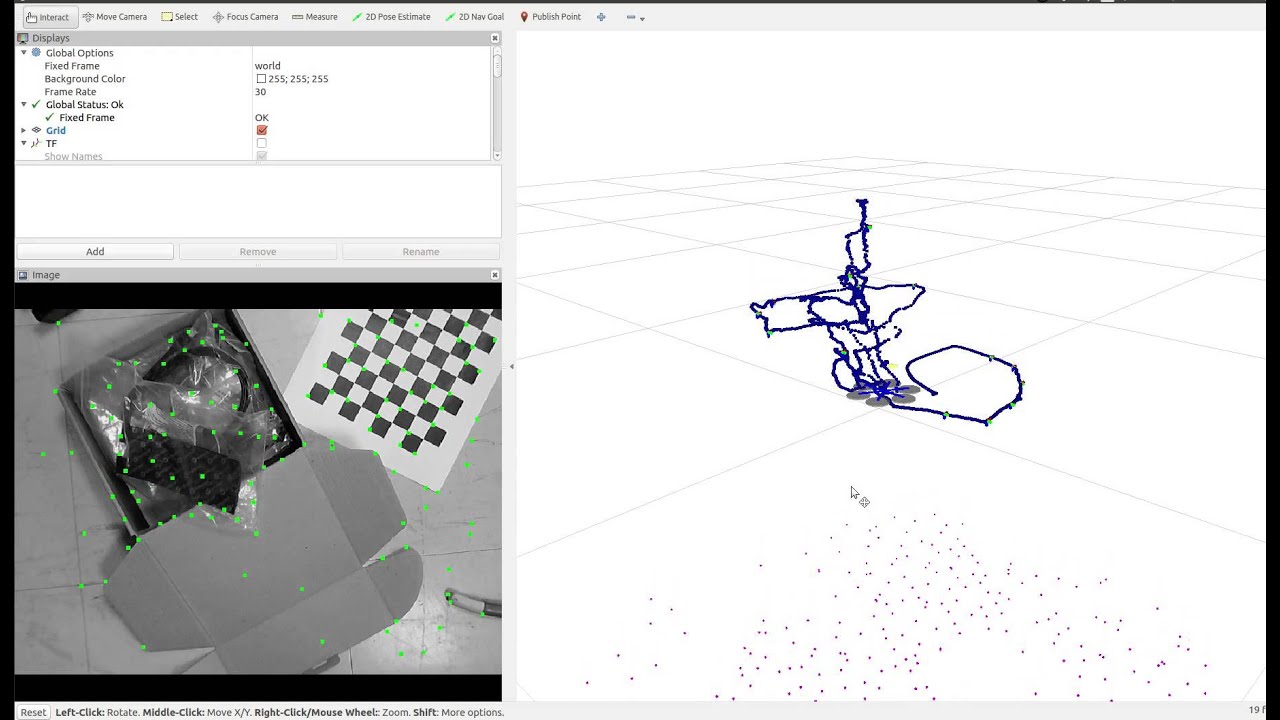Click the Displays panel monitor icon

(x=23, y=38)
